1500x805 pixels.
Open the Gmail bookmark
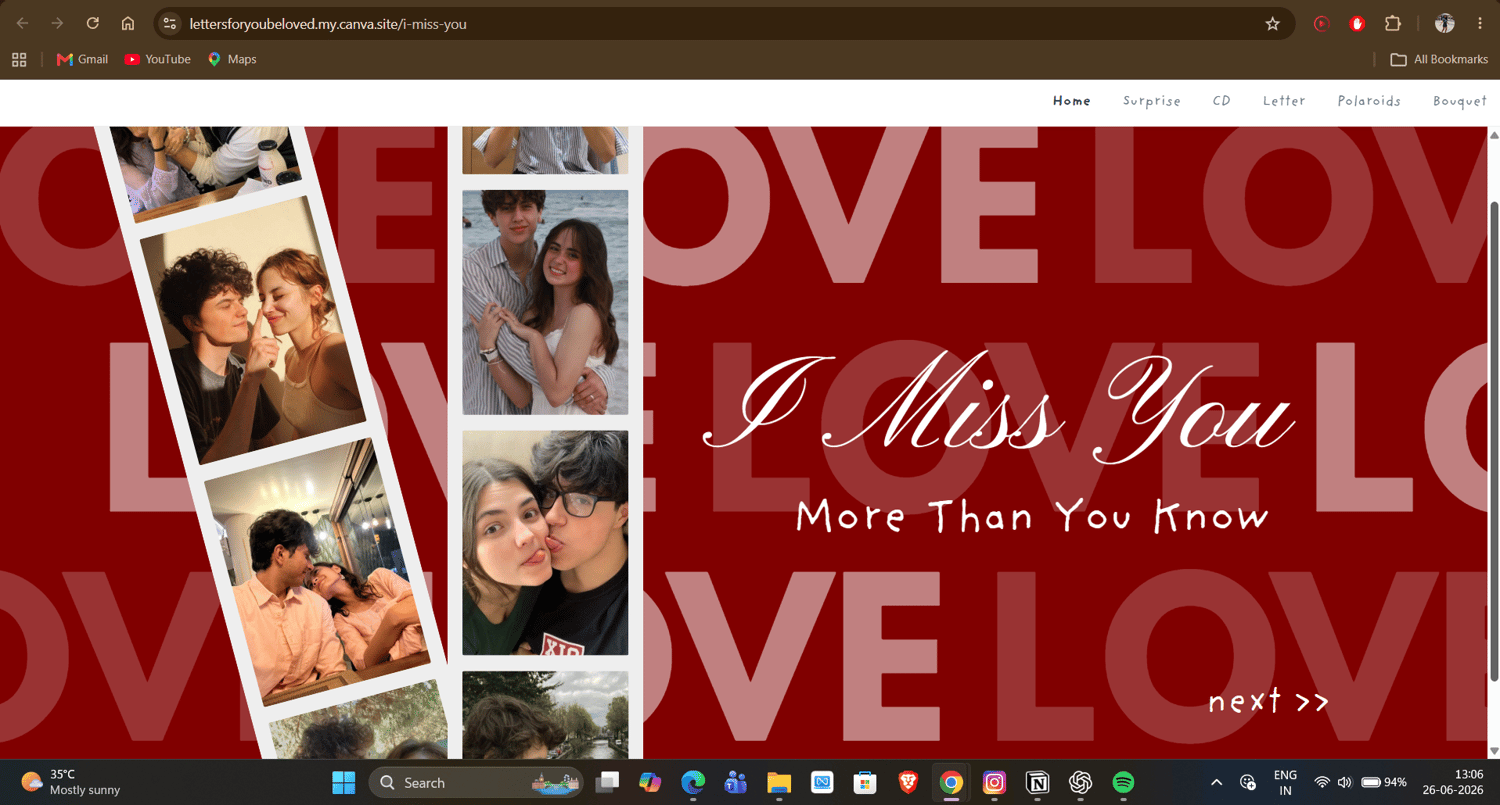83,60
